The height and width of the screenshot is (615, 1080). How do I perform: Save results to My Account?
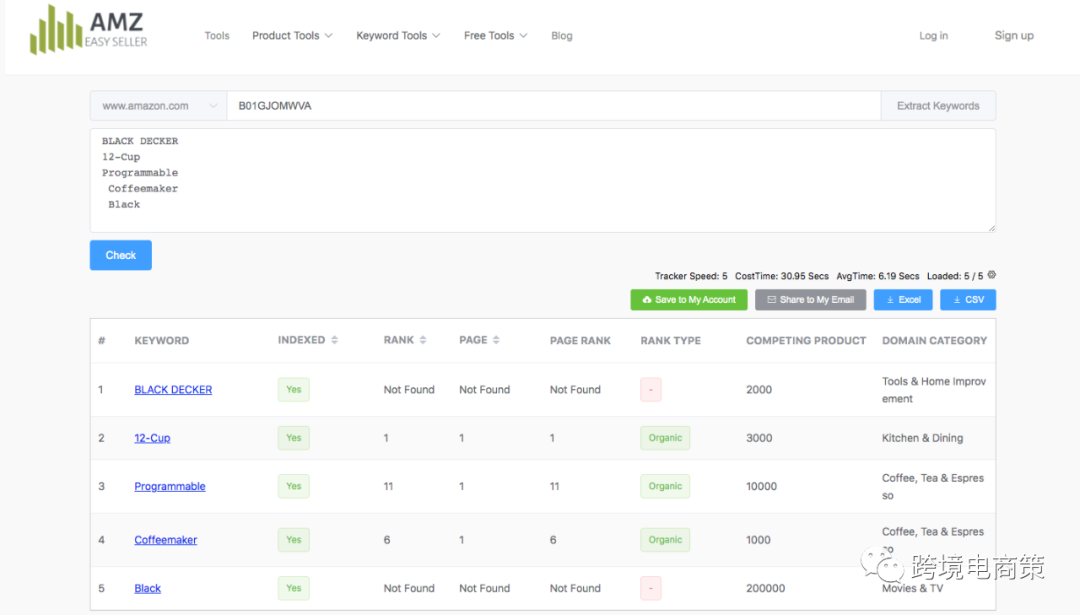point(688,300)
